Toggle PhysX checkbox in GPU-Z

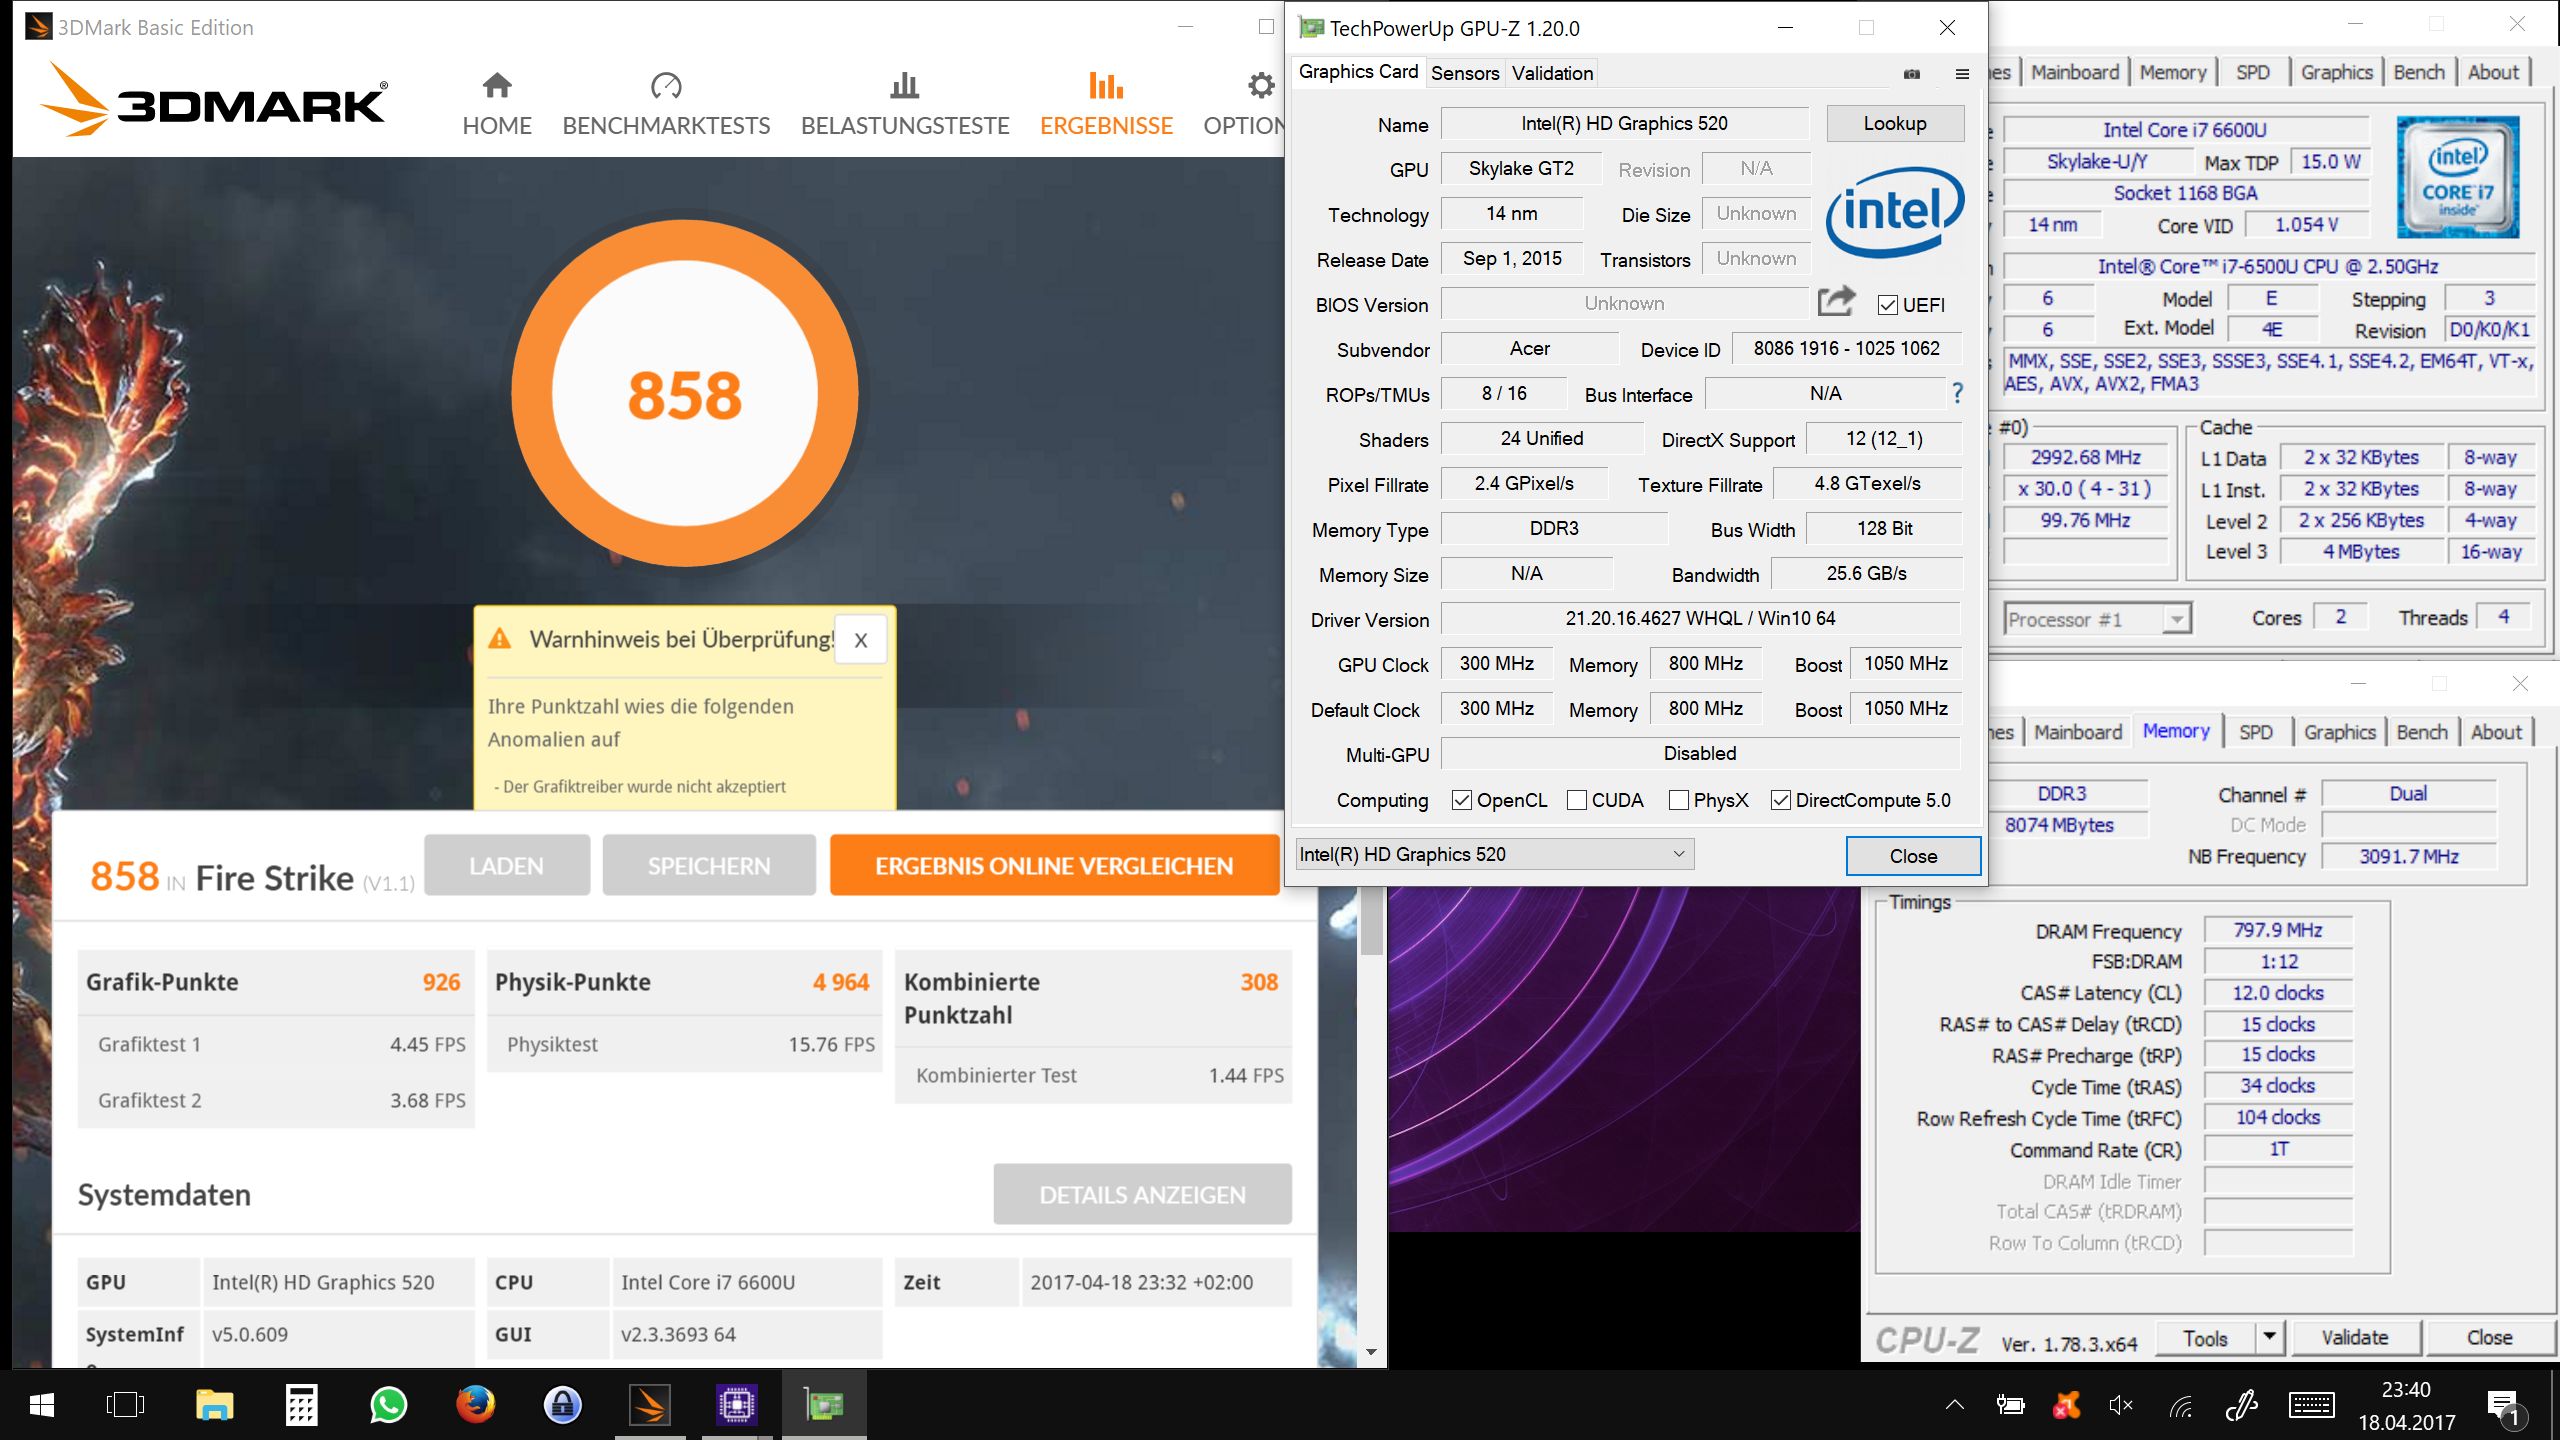[1679, 800]
